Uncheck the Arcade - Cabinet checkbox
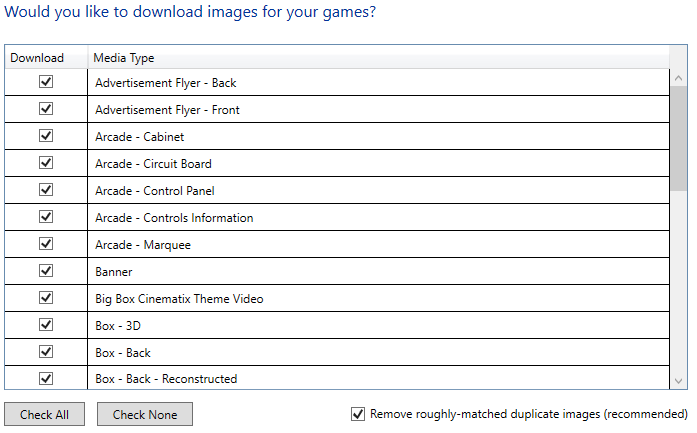Image resolution: width=697 pixels, height=433 pixels. [46, 136]
